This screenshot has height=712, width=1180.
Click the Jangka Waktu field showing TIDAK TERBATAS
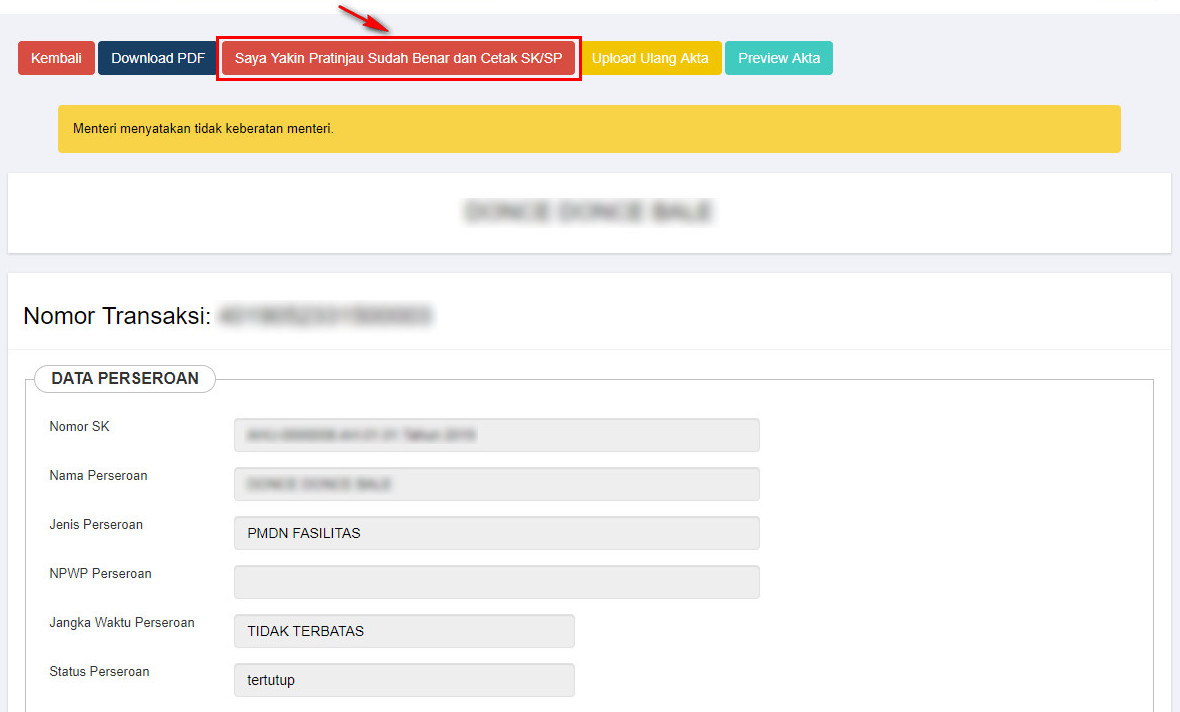pyautogui.click(x=404, y=631)
